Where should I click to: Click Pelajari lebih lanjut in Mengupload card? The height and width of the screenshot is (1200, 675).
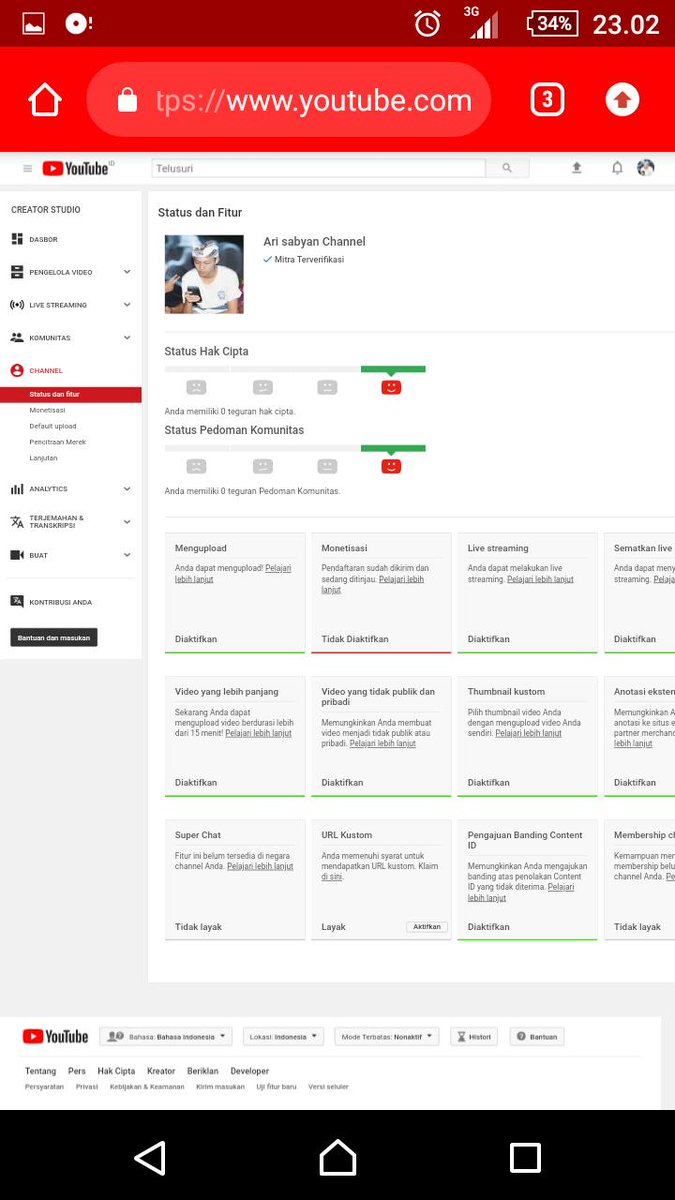pyautogui.click(x=235, y=573)
